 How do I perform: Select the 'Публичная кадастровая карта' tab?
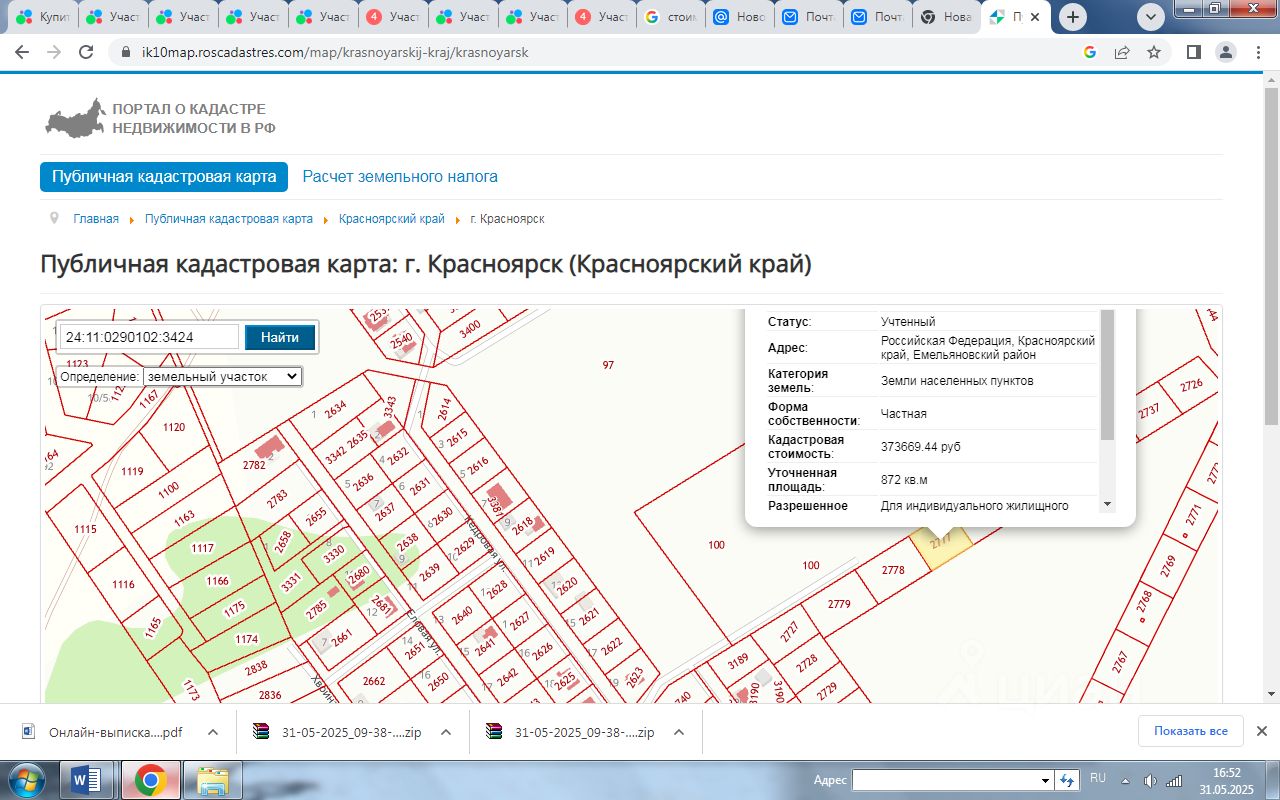[164, 177]
